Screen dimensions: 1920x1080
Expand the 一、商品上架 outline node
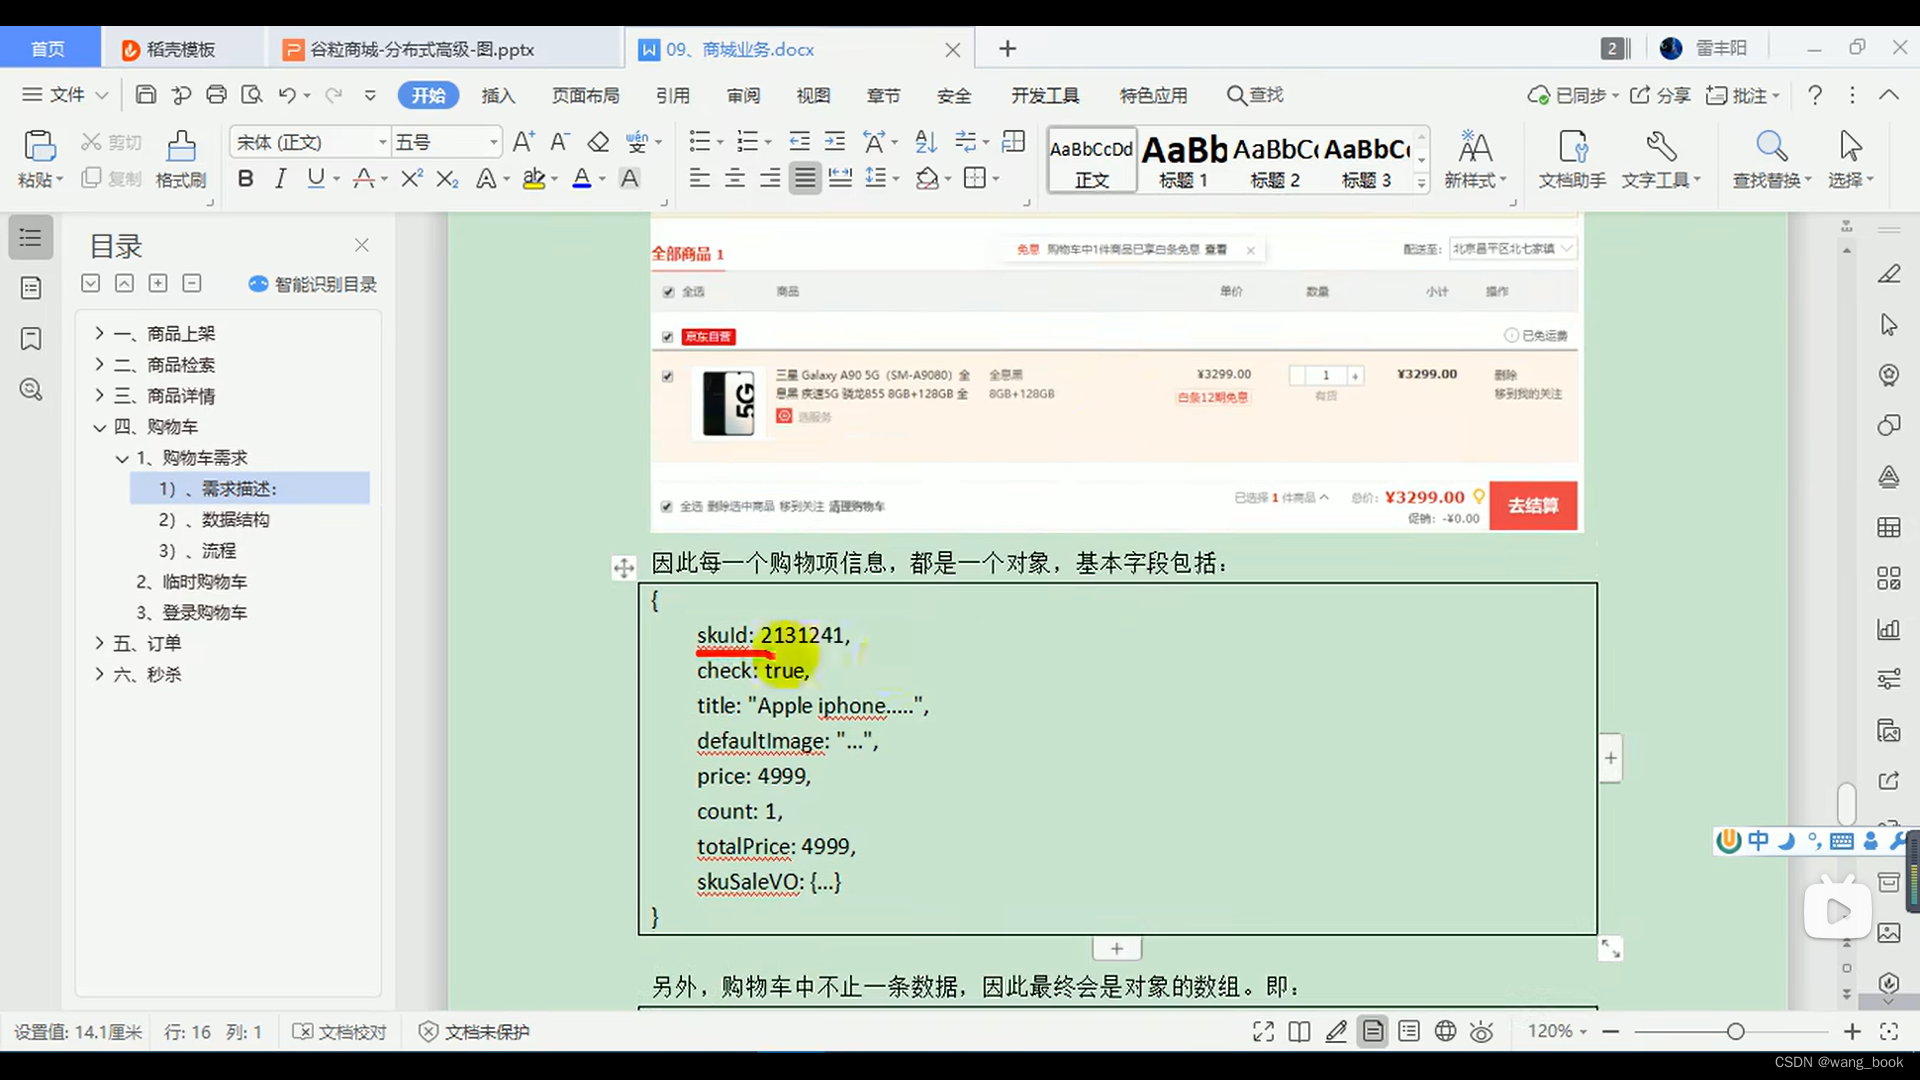[x=99, y=333]
